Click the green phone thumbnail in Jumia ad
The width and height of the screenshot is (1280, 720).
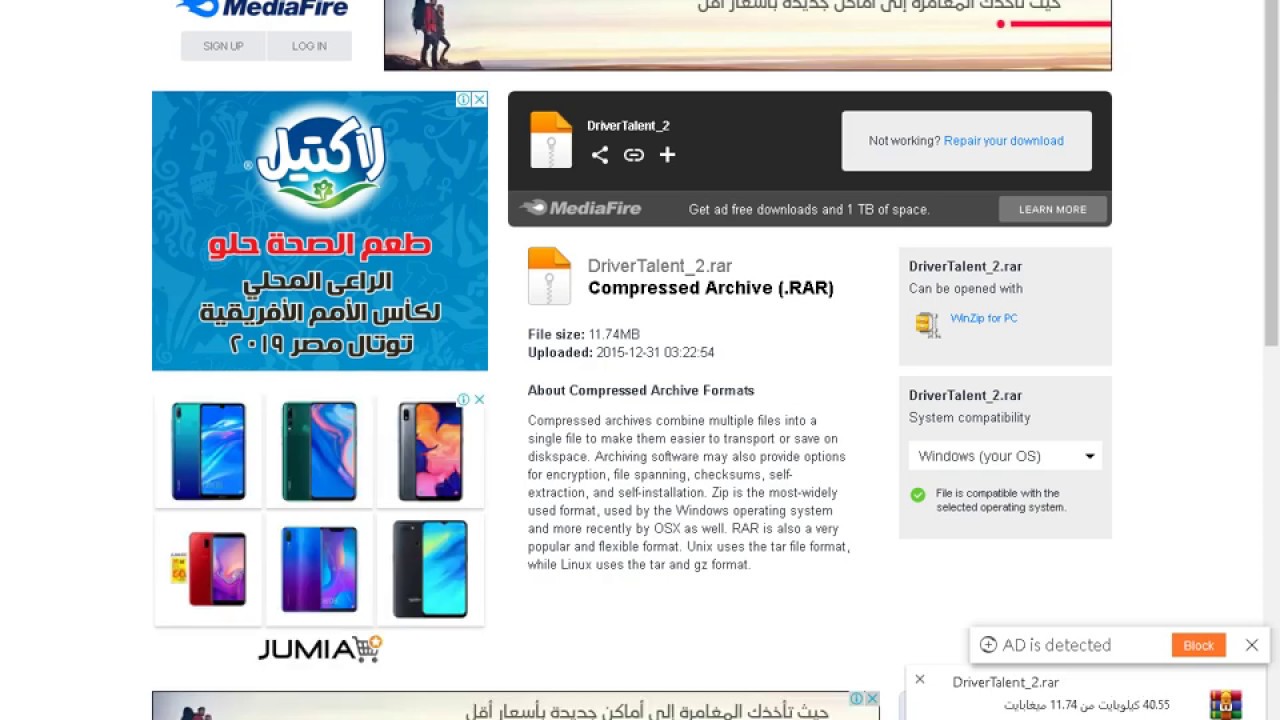pos(319,451)
